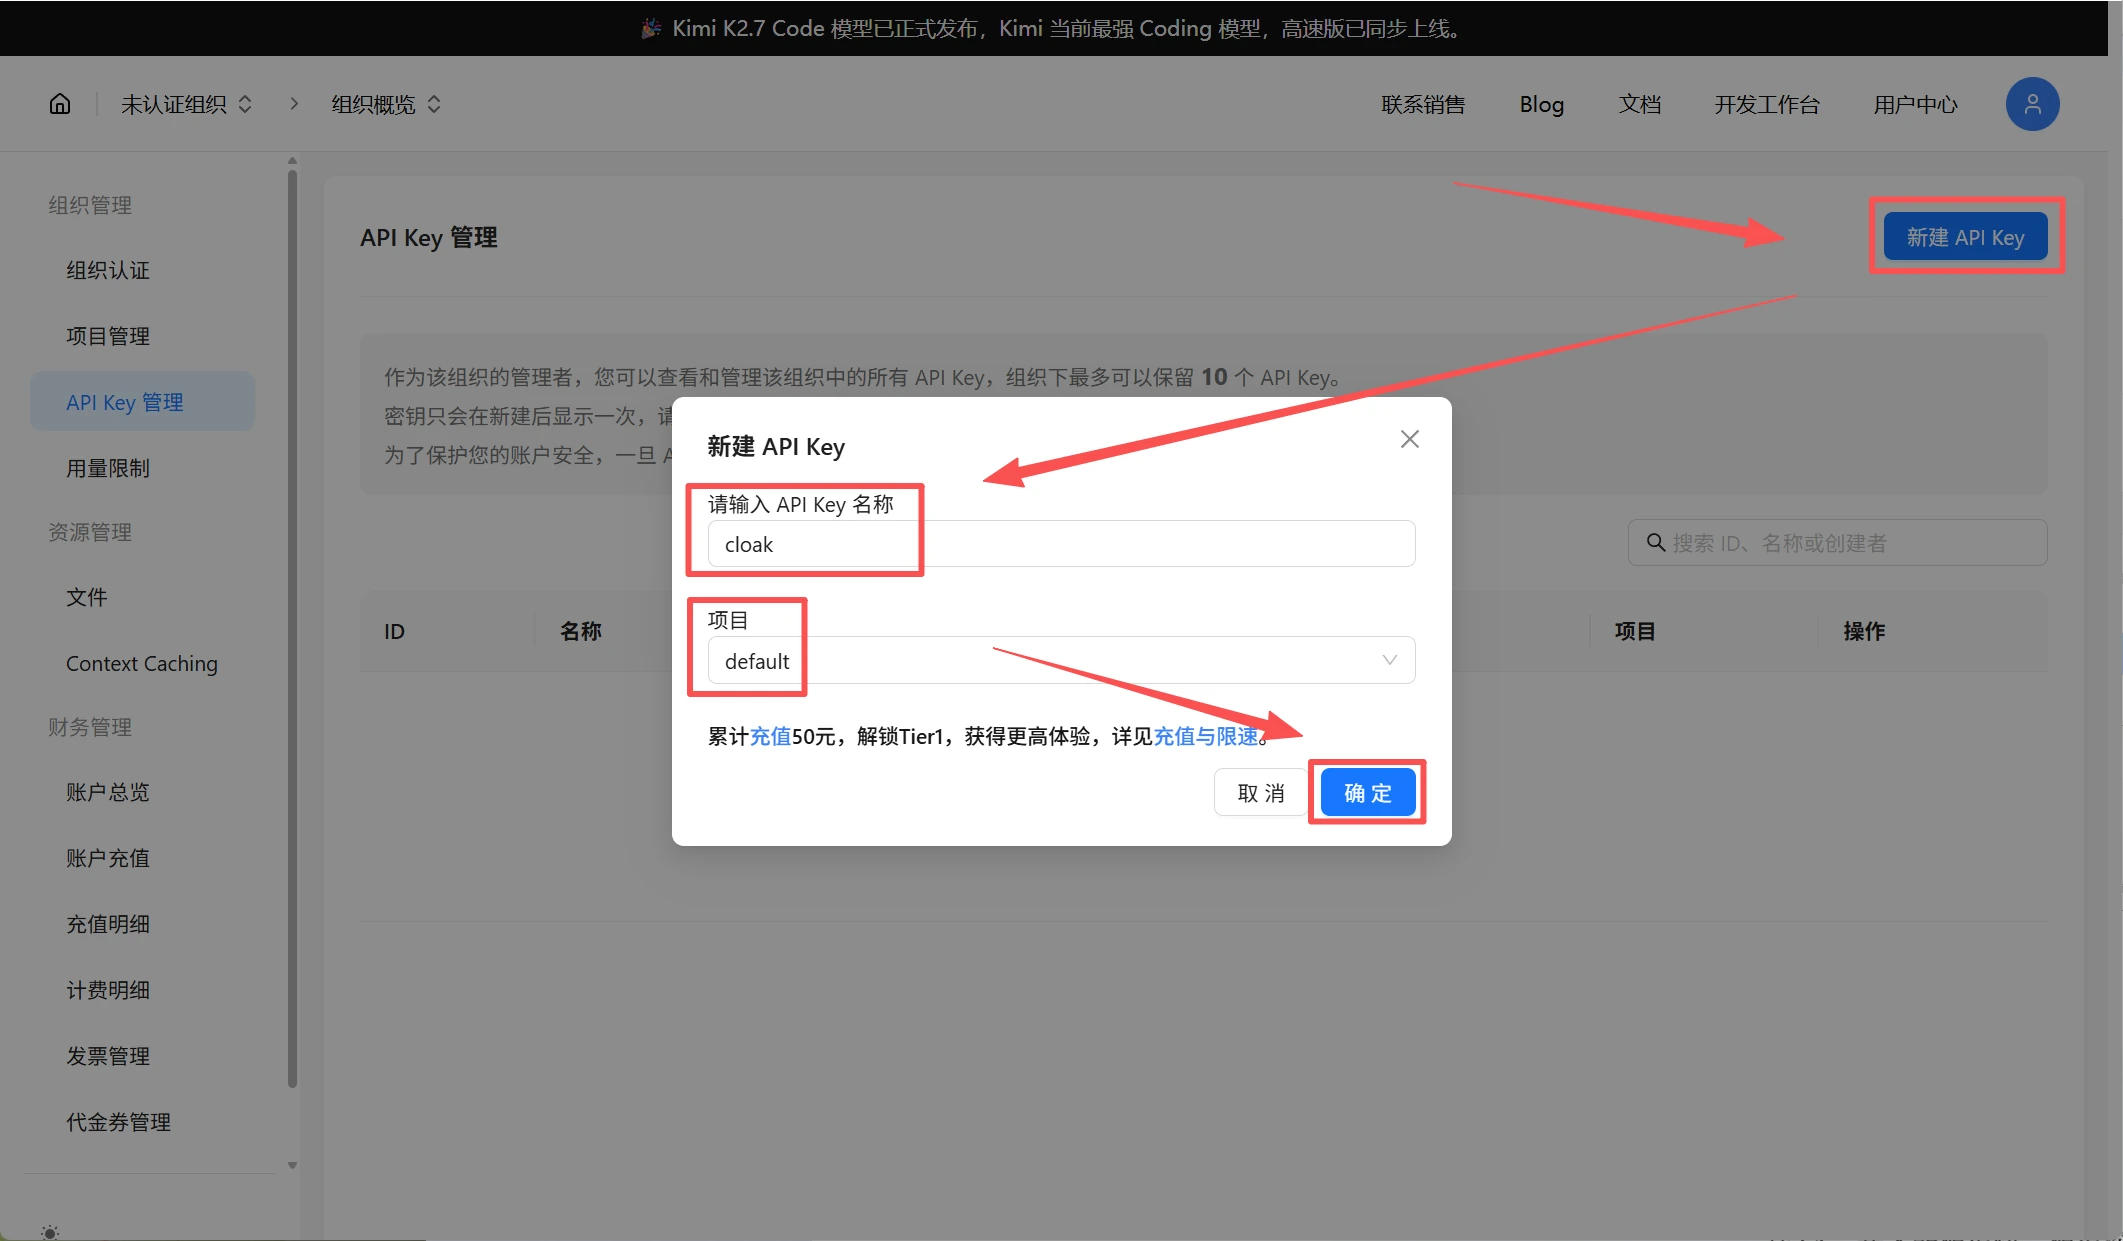
Task: Click the 操作 column header
Action: [1864, 631]
